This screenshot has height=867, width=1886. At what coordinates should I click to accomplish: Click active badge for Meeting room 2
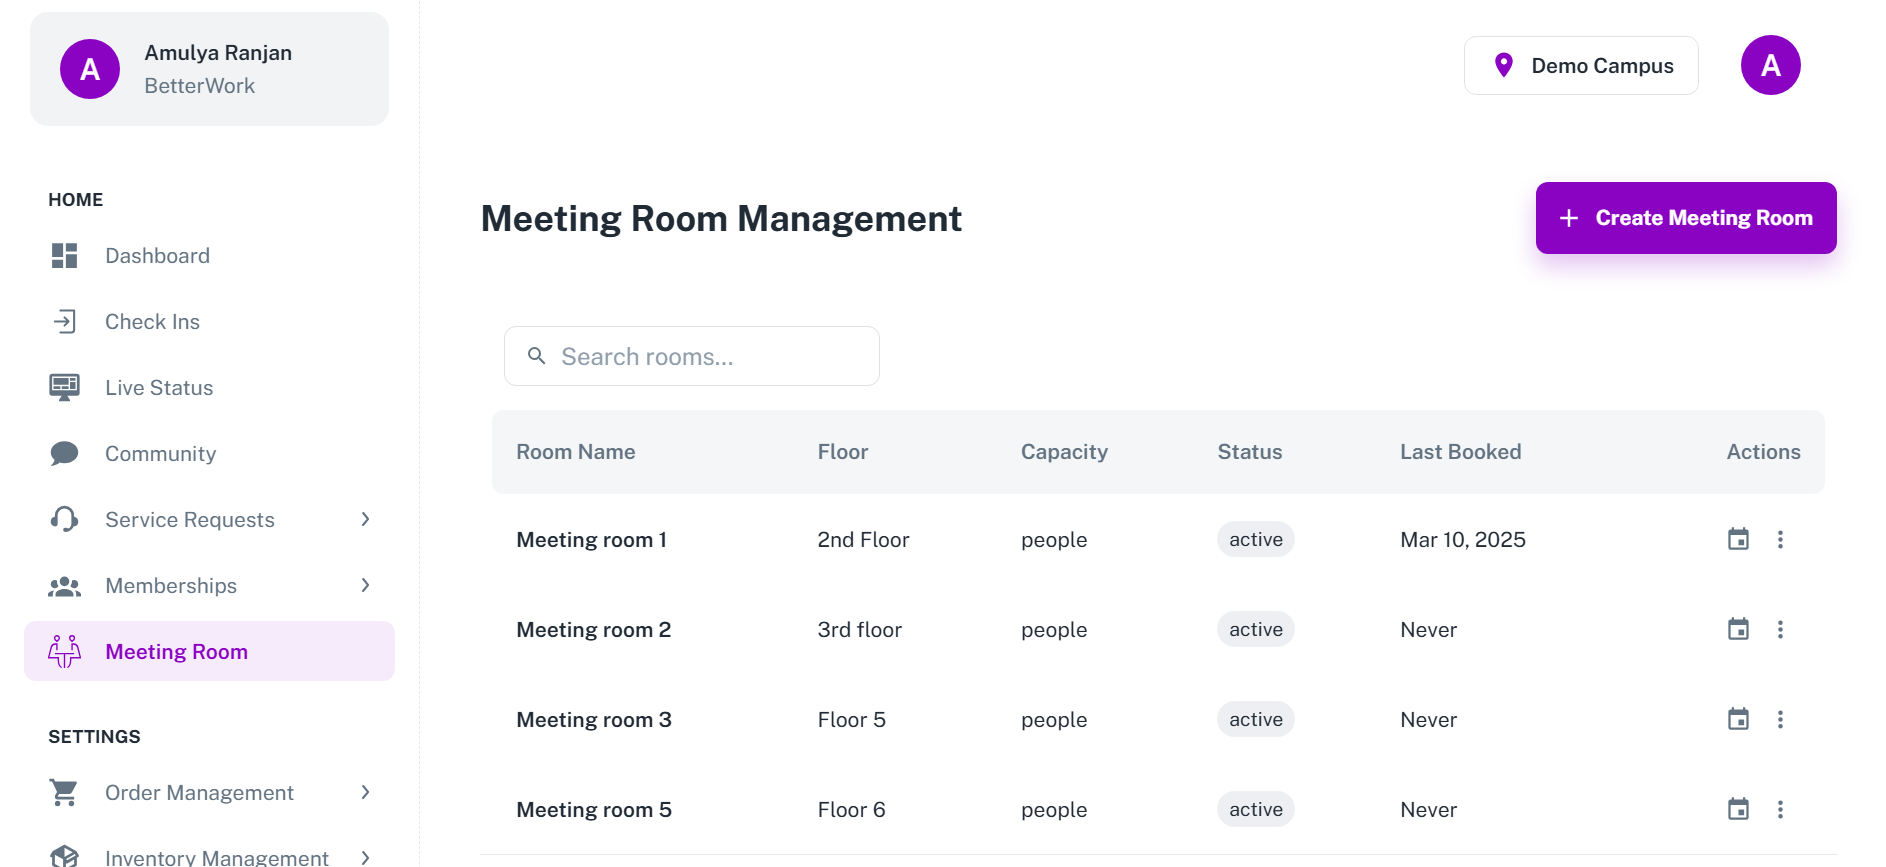click(x=1256, y=630)
